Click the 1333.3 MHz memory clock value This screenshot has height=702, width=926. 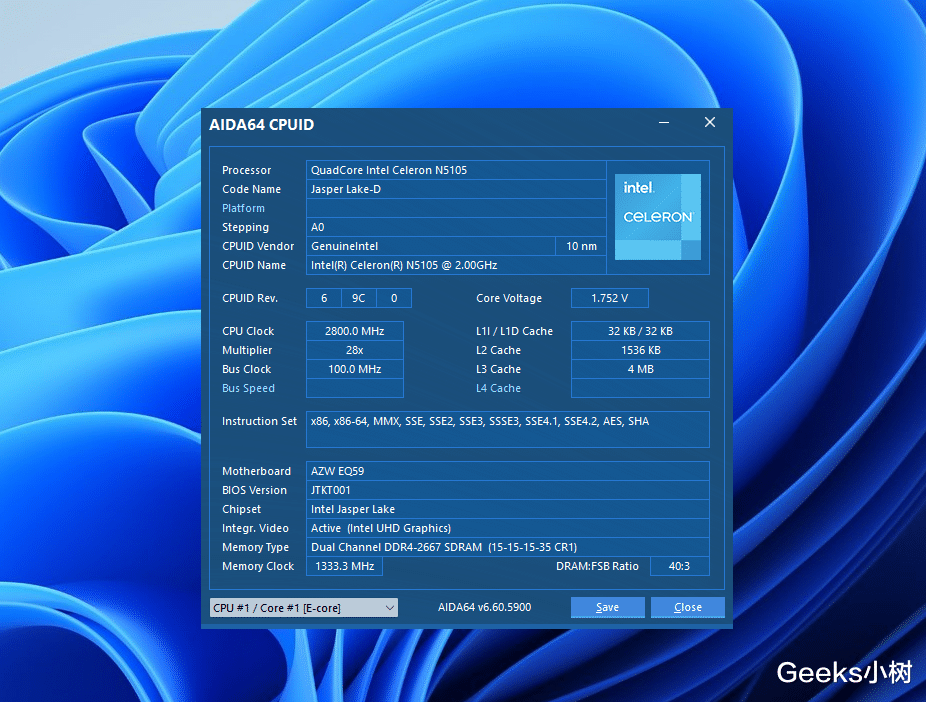pyautogui.click(x=344, y=566)
